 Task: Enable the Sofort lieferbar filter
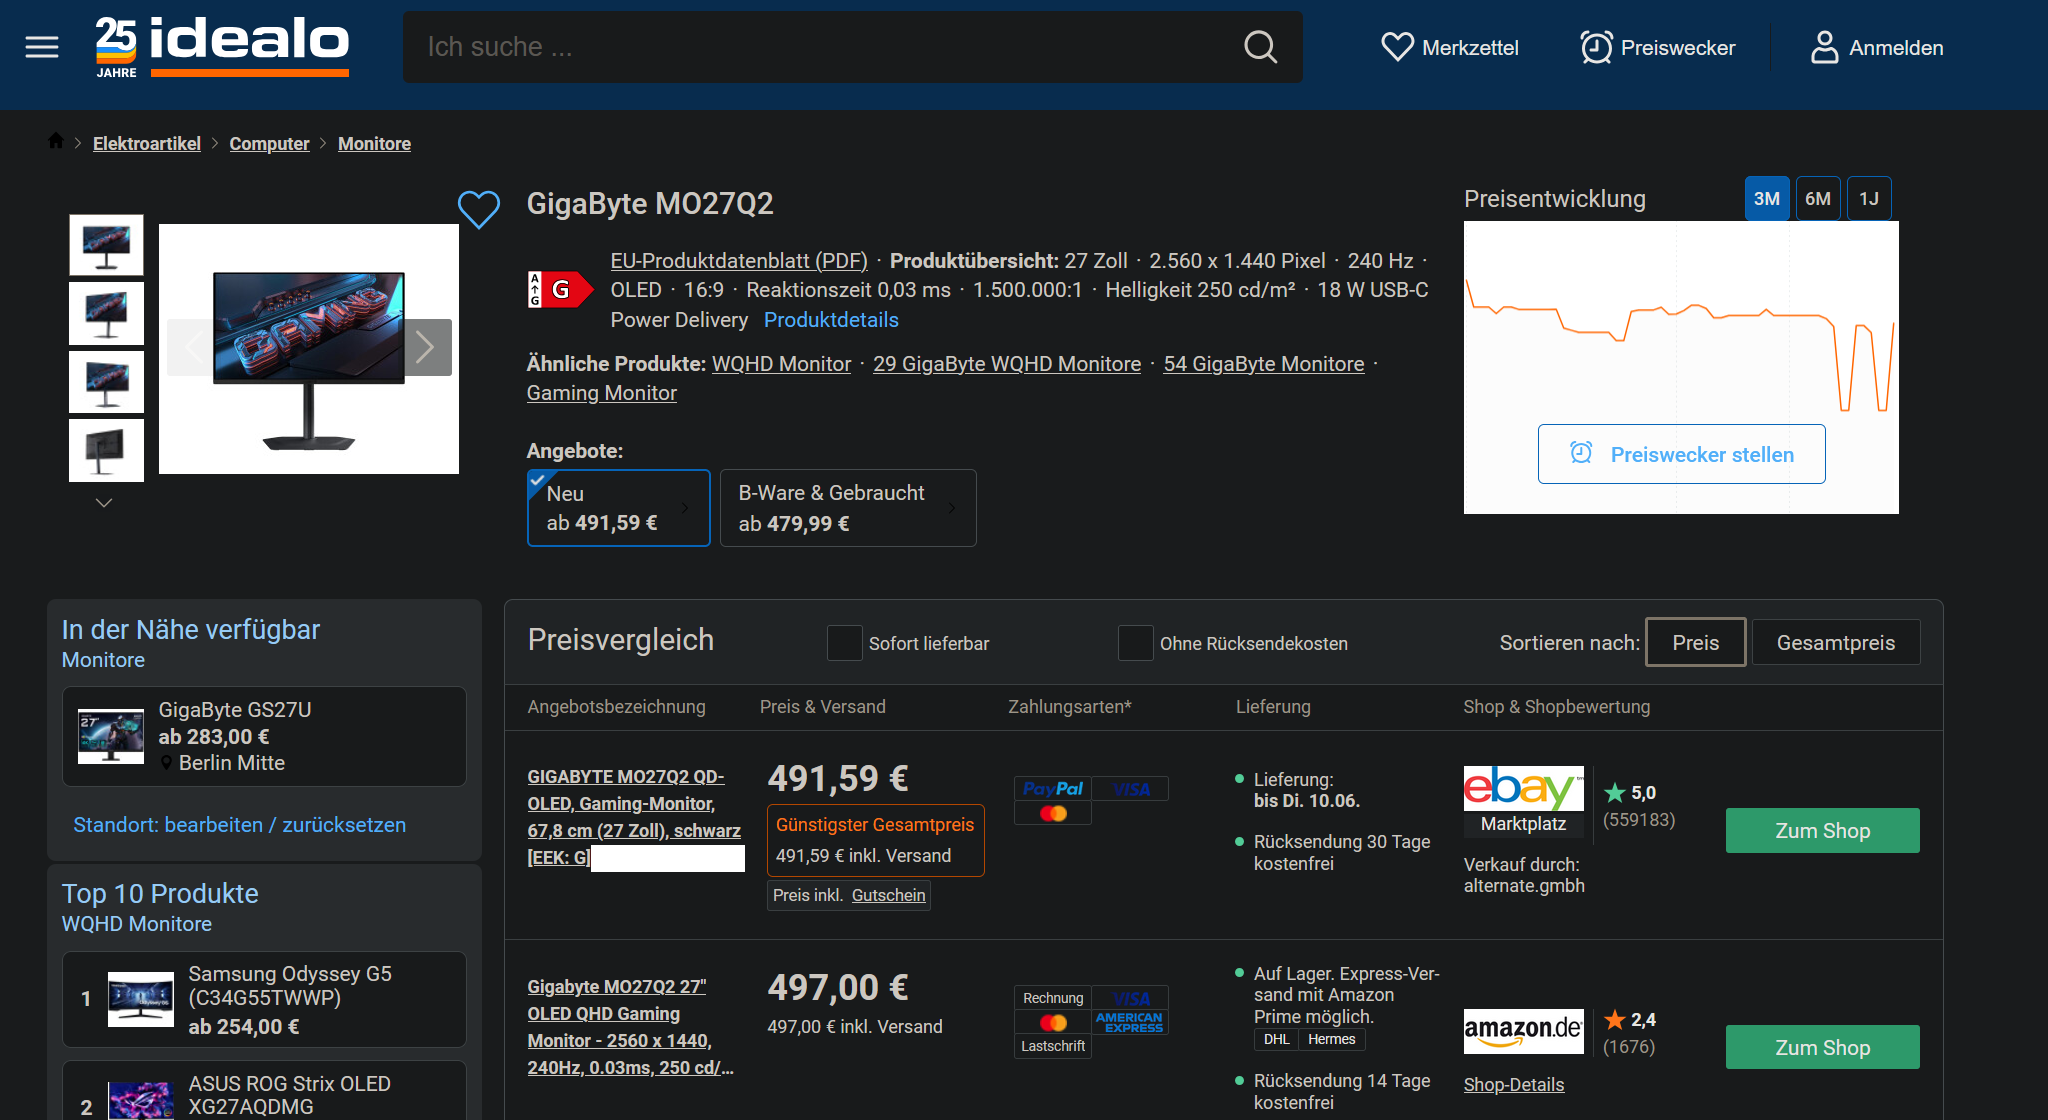845,643
